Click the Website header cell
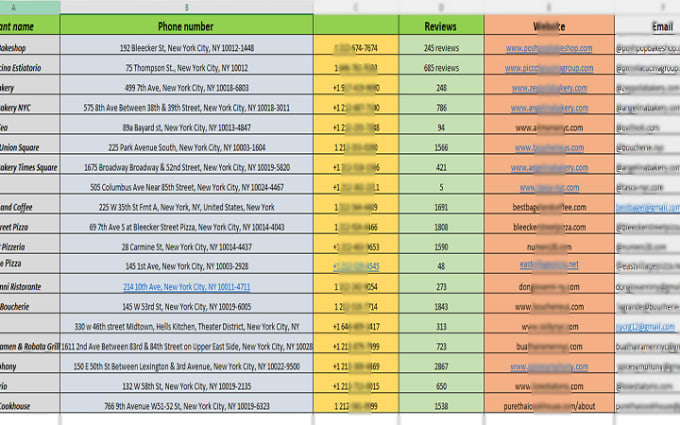Image resolution: width=680 pixels, height=425 pixels. pyautogui.click(x=549, y=26)
